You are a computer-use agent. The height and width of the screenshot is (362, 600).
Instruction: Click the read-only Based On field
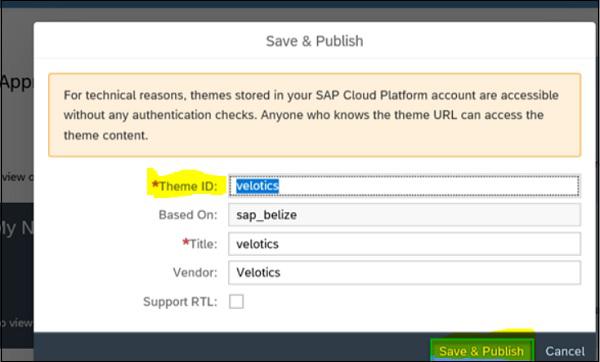[404, 215]
